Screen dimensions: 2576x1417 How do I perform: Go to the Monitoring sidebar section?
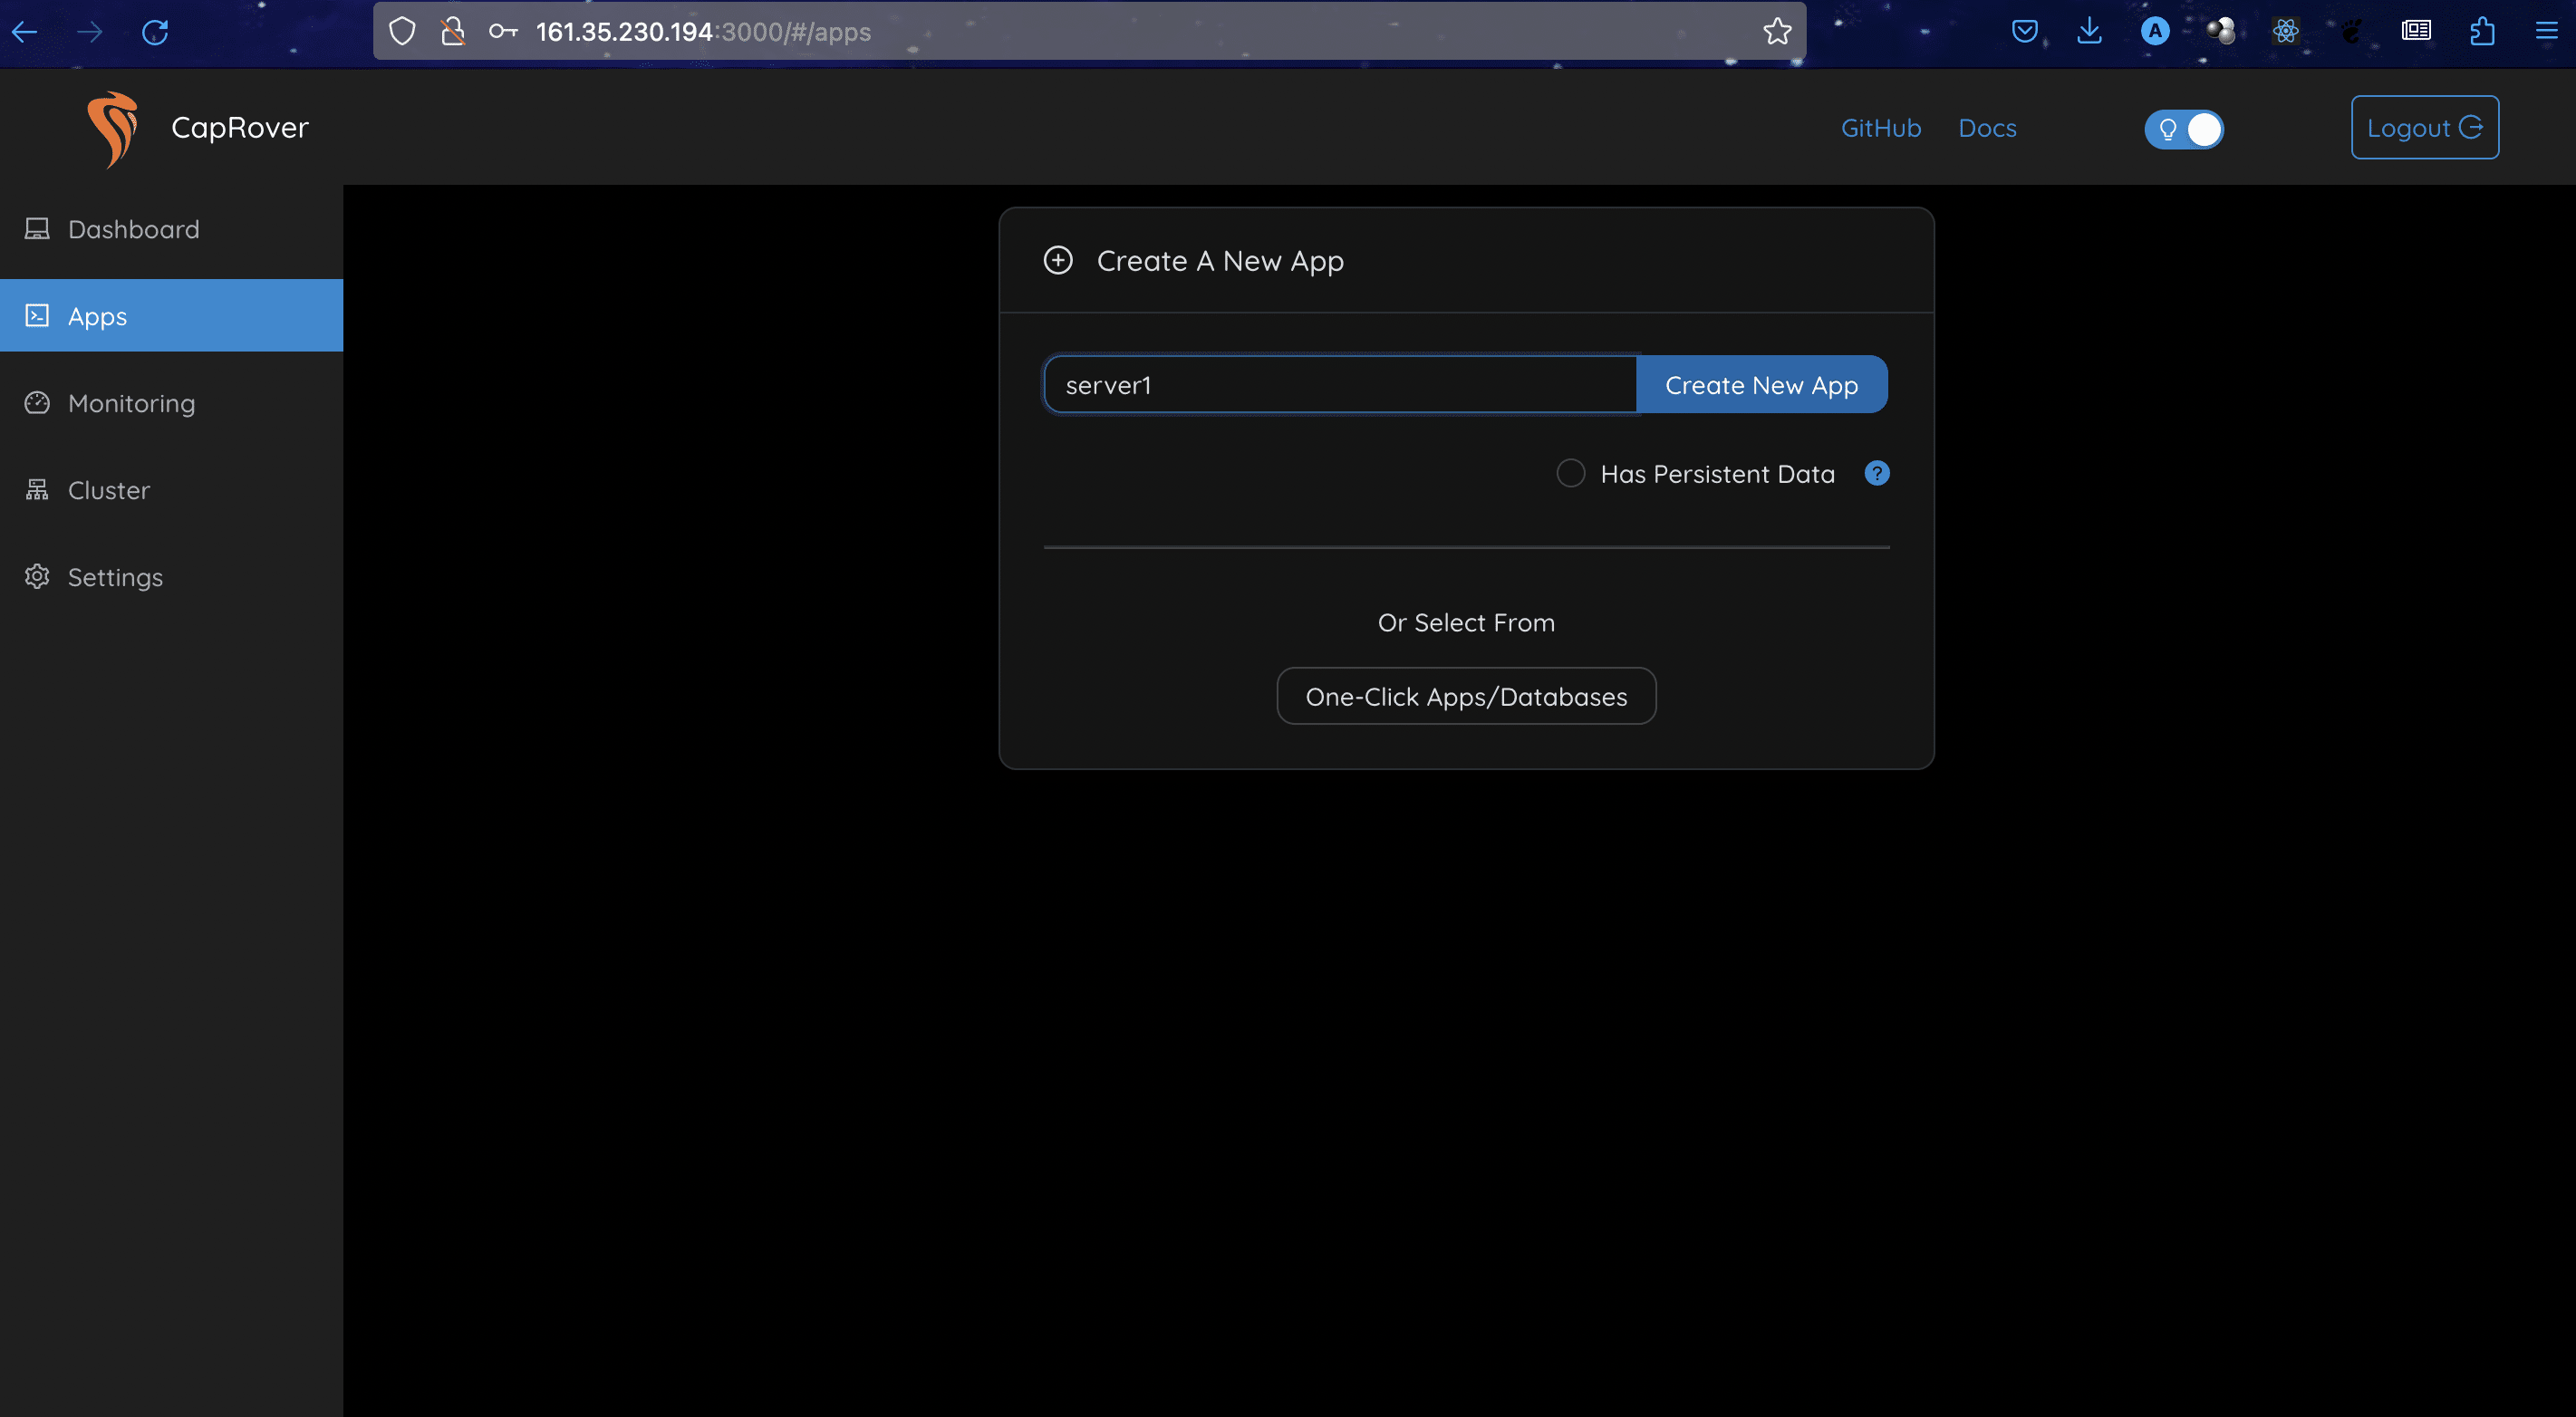tap(131, 403)
